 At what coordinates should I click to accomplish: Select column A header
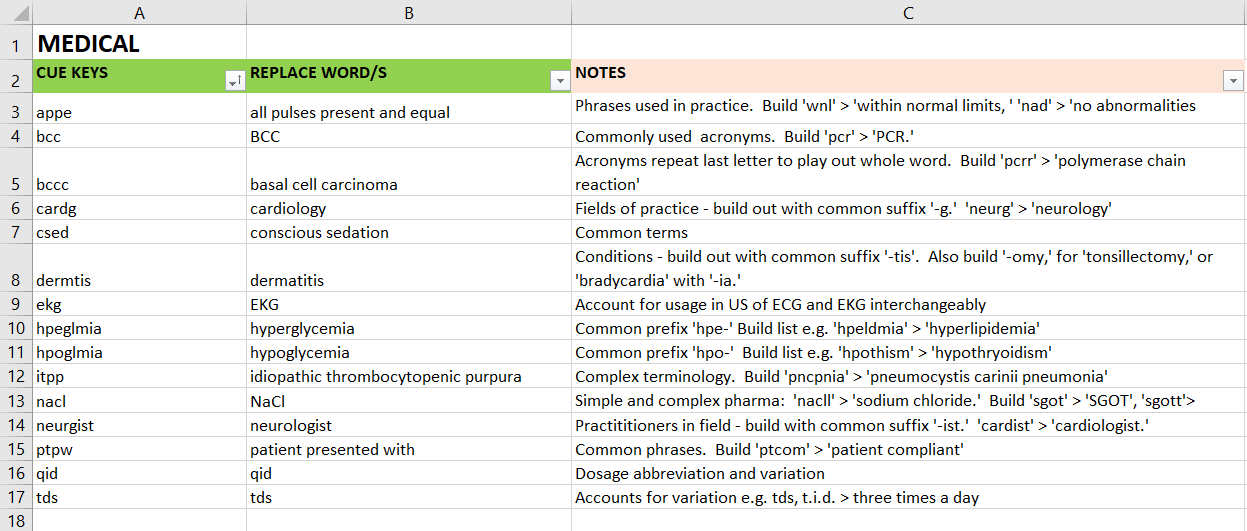[x=139, y=14]
